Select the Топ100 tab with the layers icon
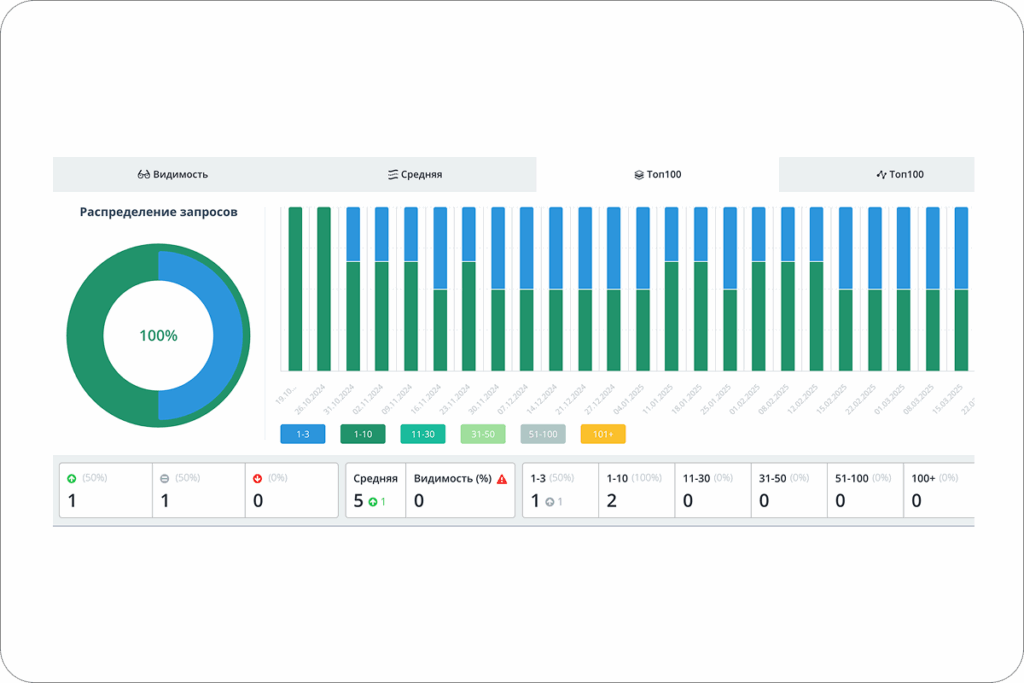Image resolution: width=1024 pixels, height=683 pixels. click(658, 174)
